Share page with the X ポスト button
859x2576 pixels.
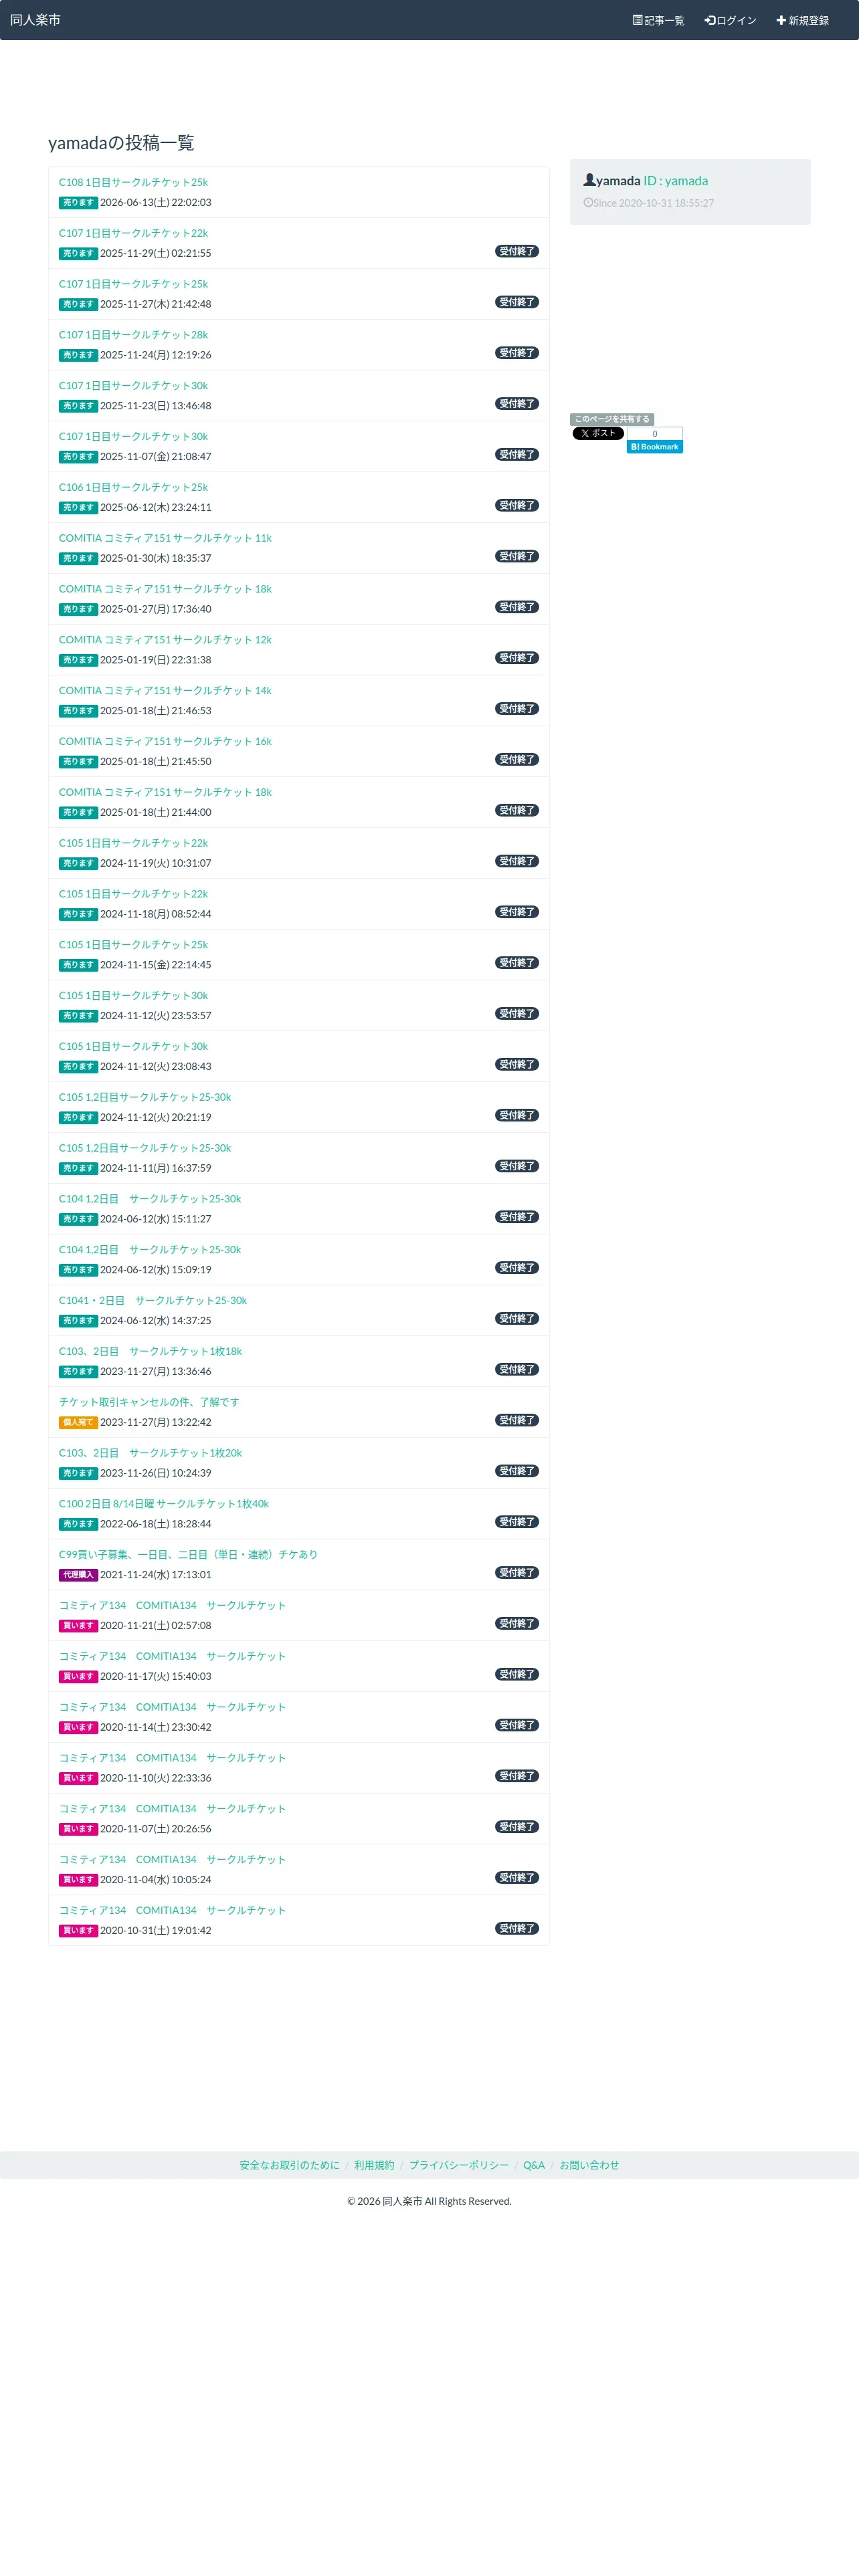[x=598, y=433]
